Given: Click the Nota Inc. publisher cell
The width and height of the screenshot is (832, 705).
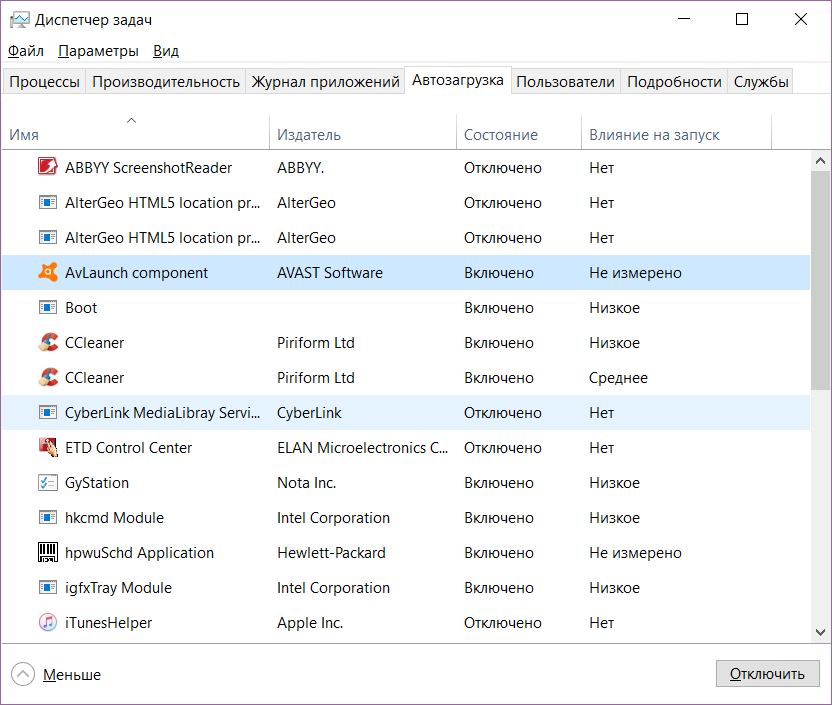Looking at the screenshot, I should 307,483.
